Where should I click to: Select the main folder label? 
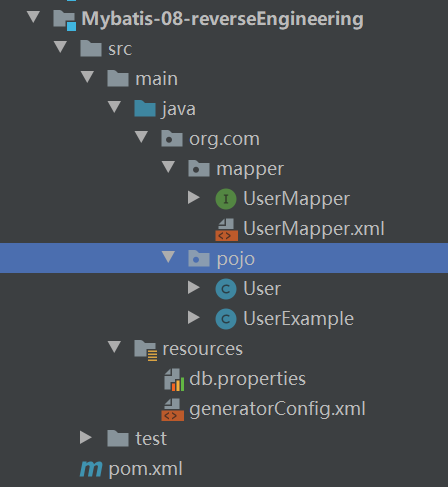click(156, 79)
